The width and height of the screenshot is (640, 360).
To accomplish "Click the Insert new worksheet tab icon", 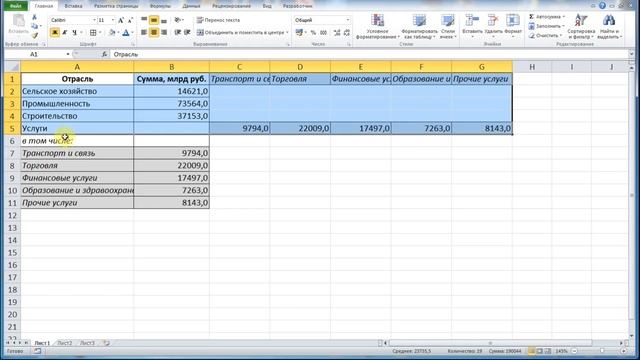I will click(x=106, y=343).
